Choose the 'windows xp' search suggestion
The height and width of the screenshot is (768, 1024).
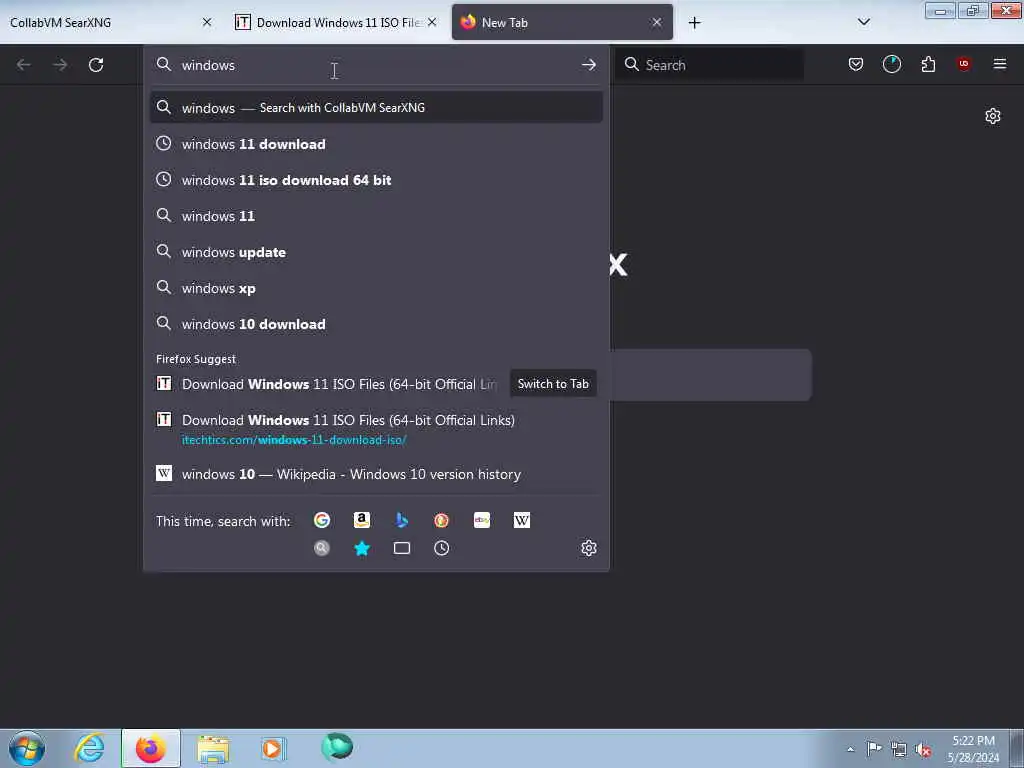pyautogui.click(x=376, y=288)
